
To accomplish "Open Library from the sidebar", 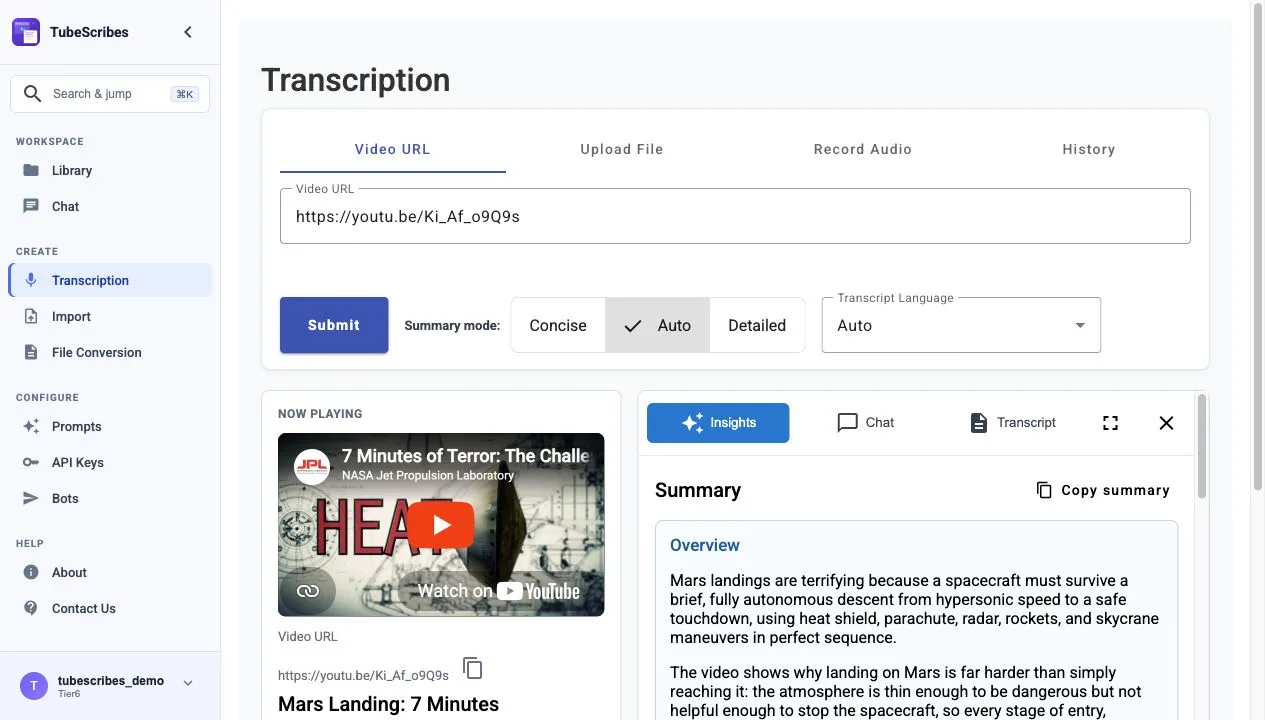I will point(110,170).
